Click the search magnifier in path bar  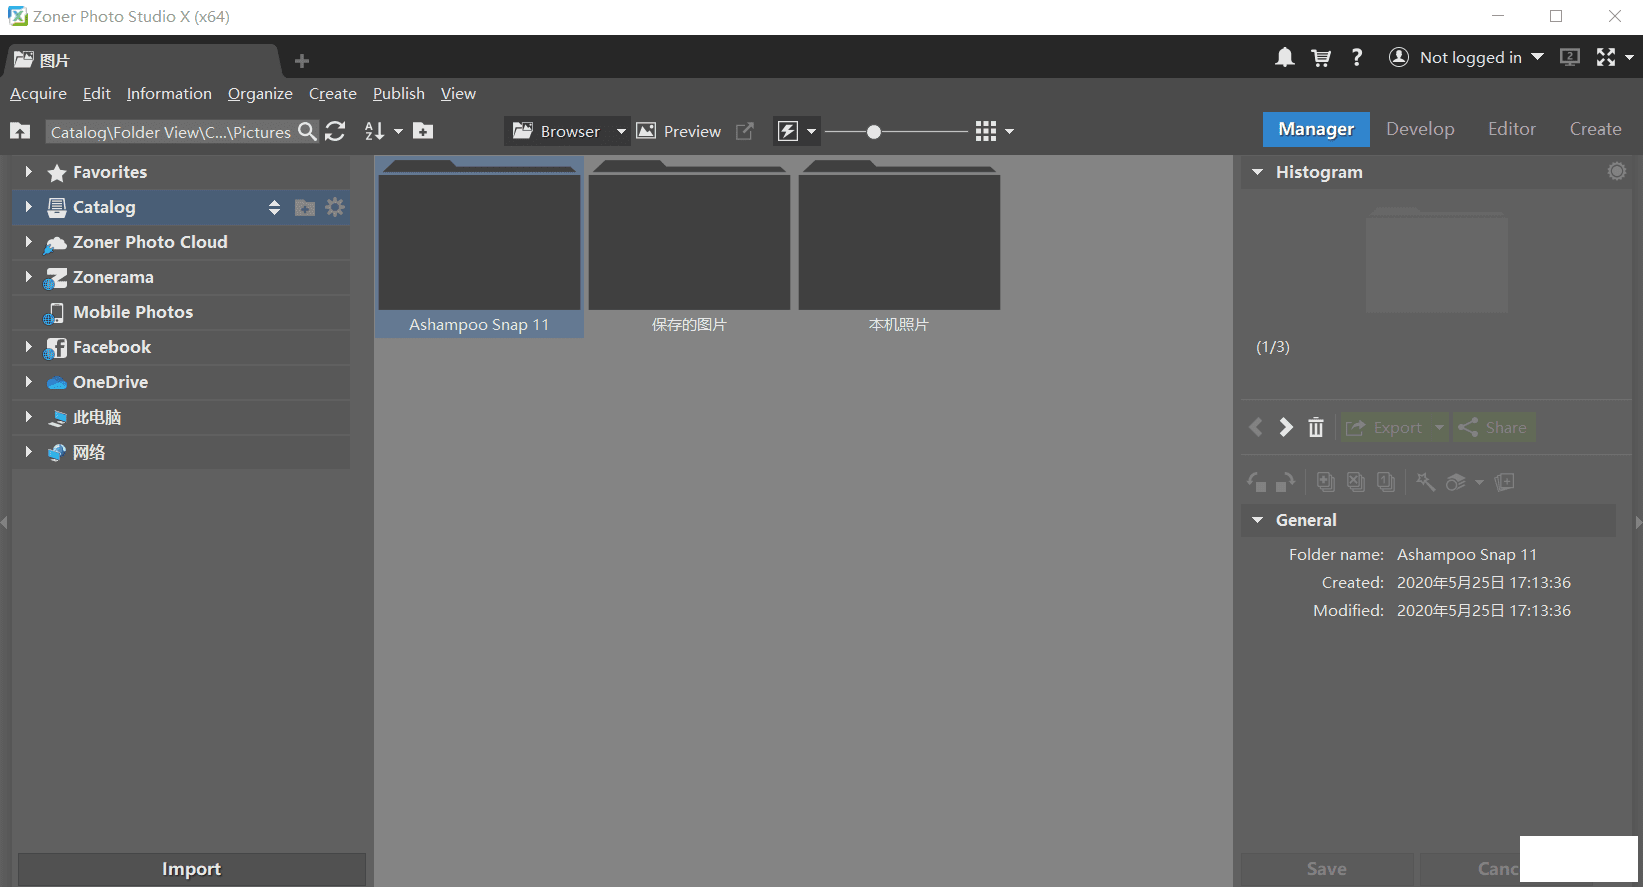[x=307, y=131]
